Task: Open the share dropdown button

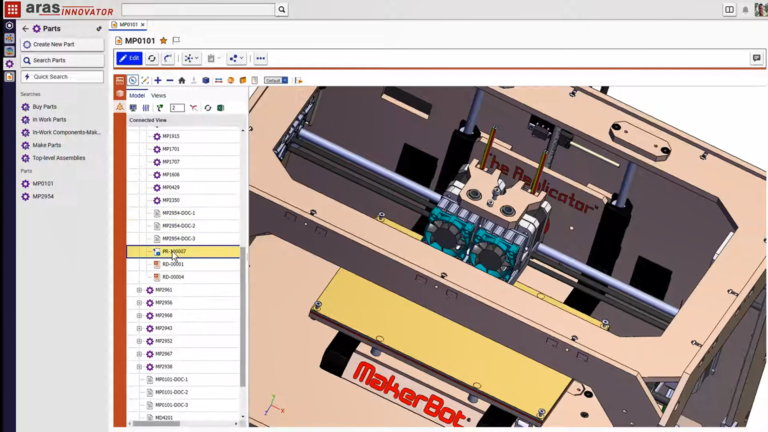Action: click(236, 58)
